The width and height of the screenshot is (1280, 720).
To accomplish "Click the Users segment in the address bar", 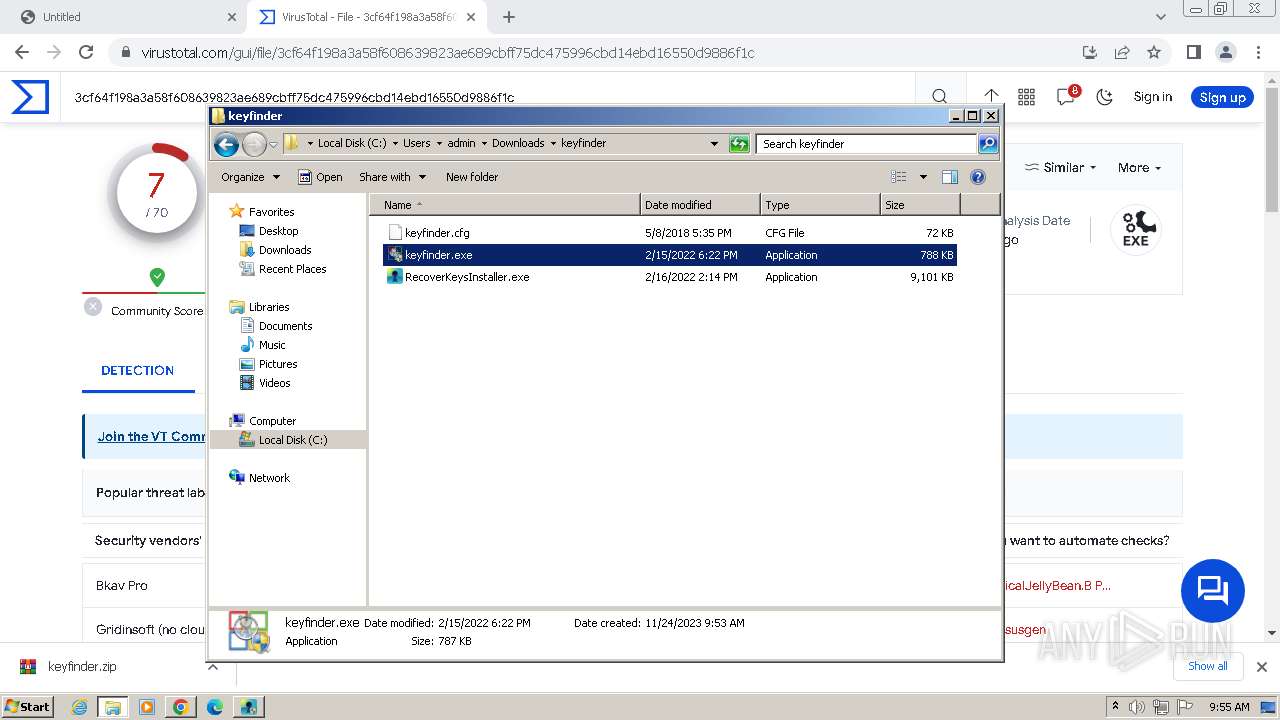I will (x=416, y=144).
